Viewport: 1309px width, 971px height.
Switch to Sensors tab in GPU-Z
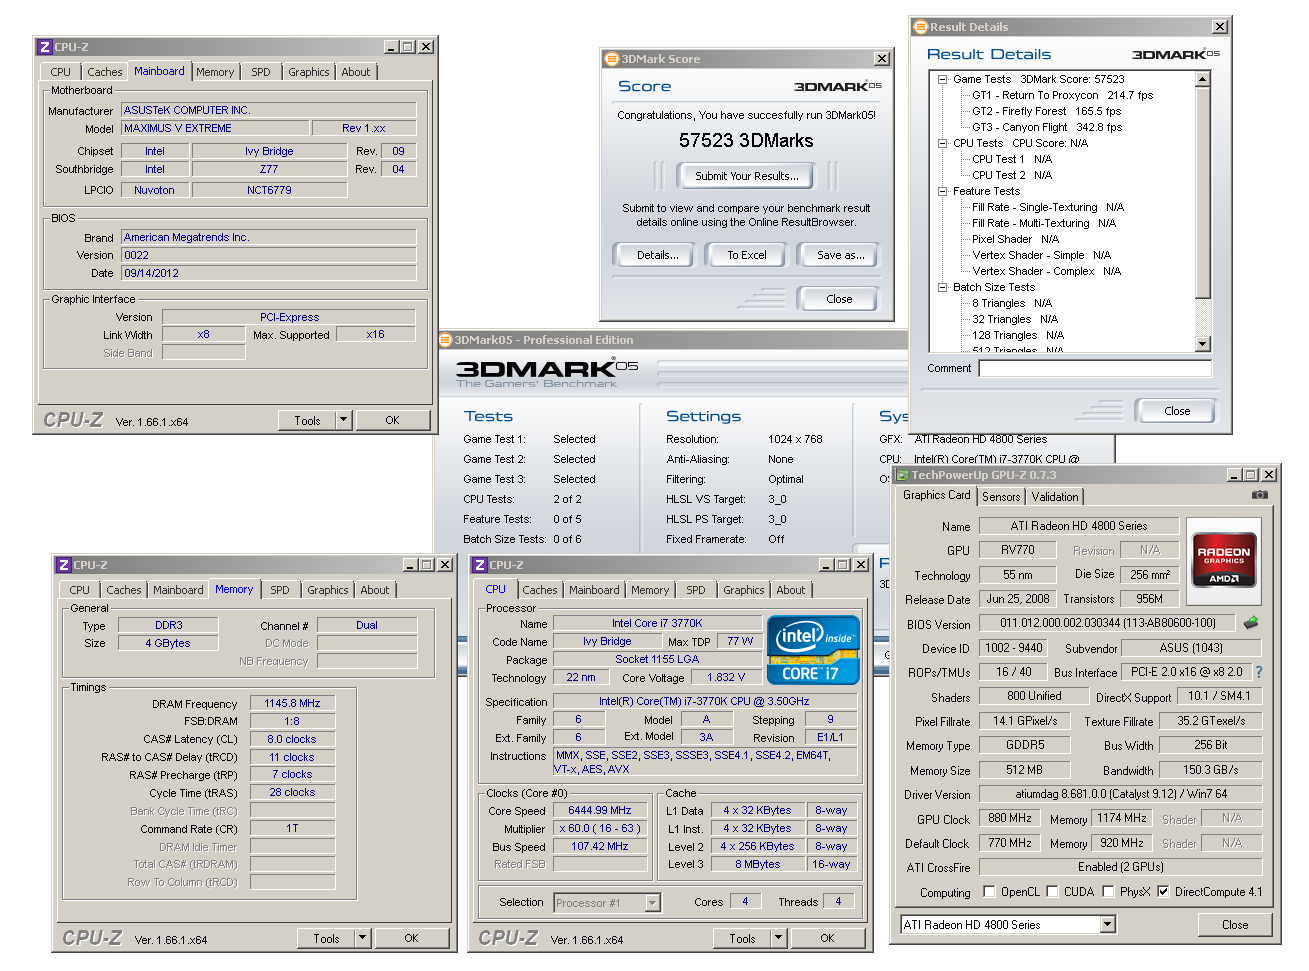tap(1001, 497)
